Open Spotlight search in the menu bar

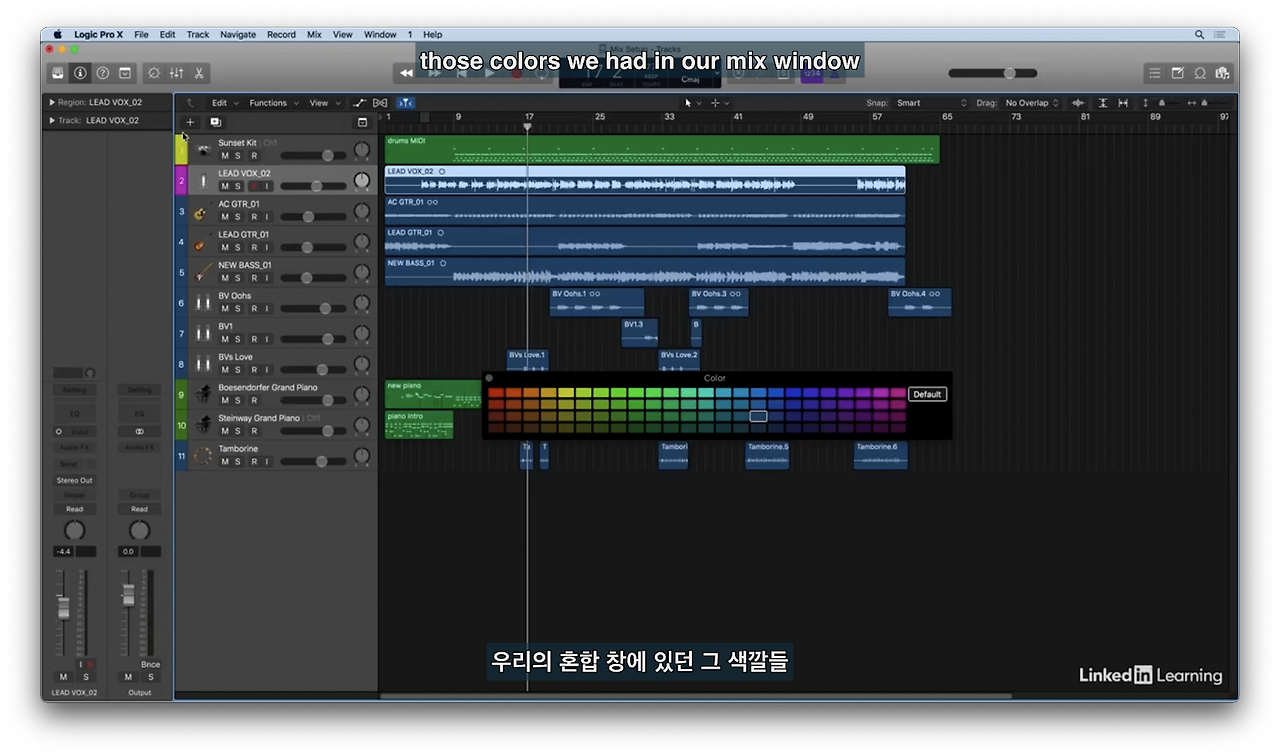coord(1199,34)
